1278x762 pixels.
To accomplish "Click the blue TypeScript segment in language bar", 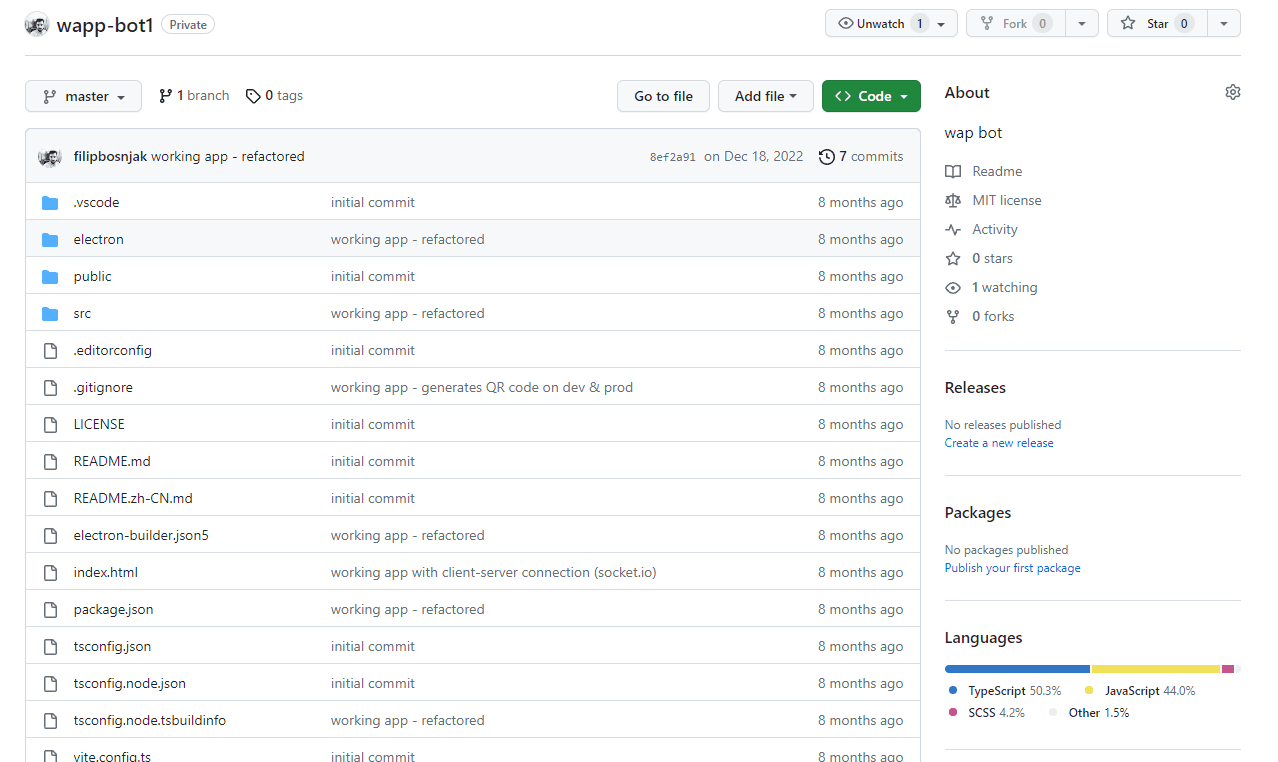I will coord(1017,669).
